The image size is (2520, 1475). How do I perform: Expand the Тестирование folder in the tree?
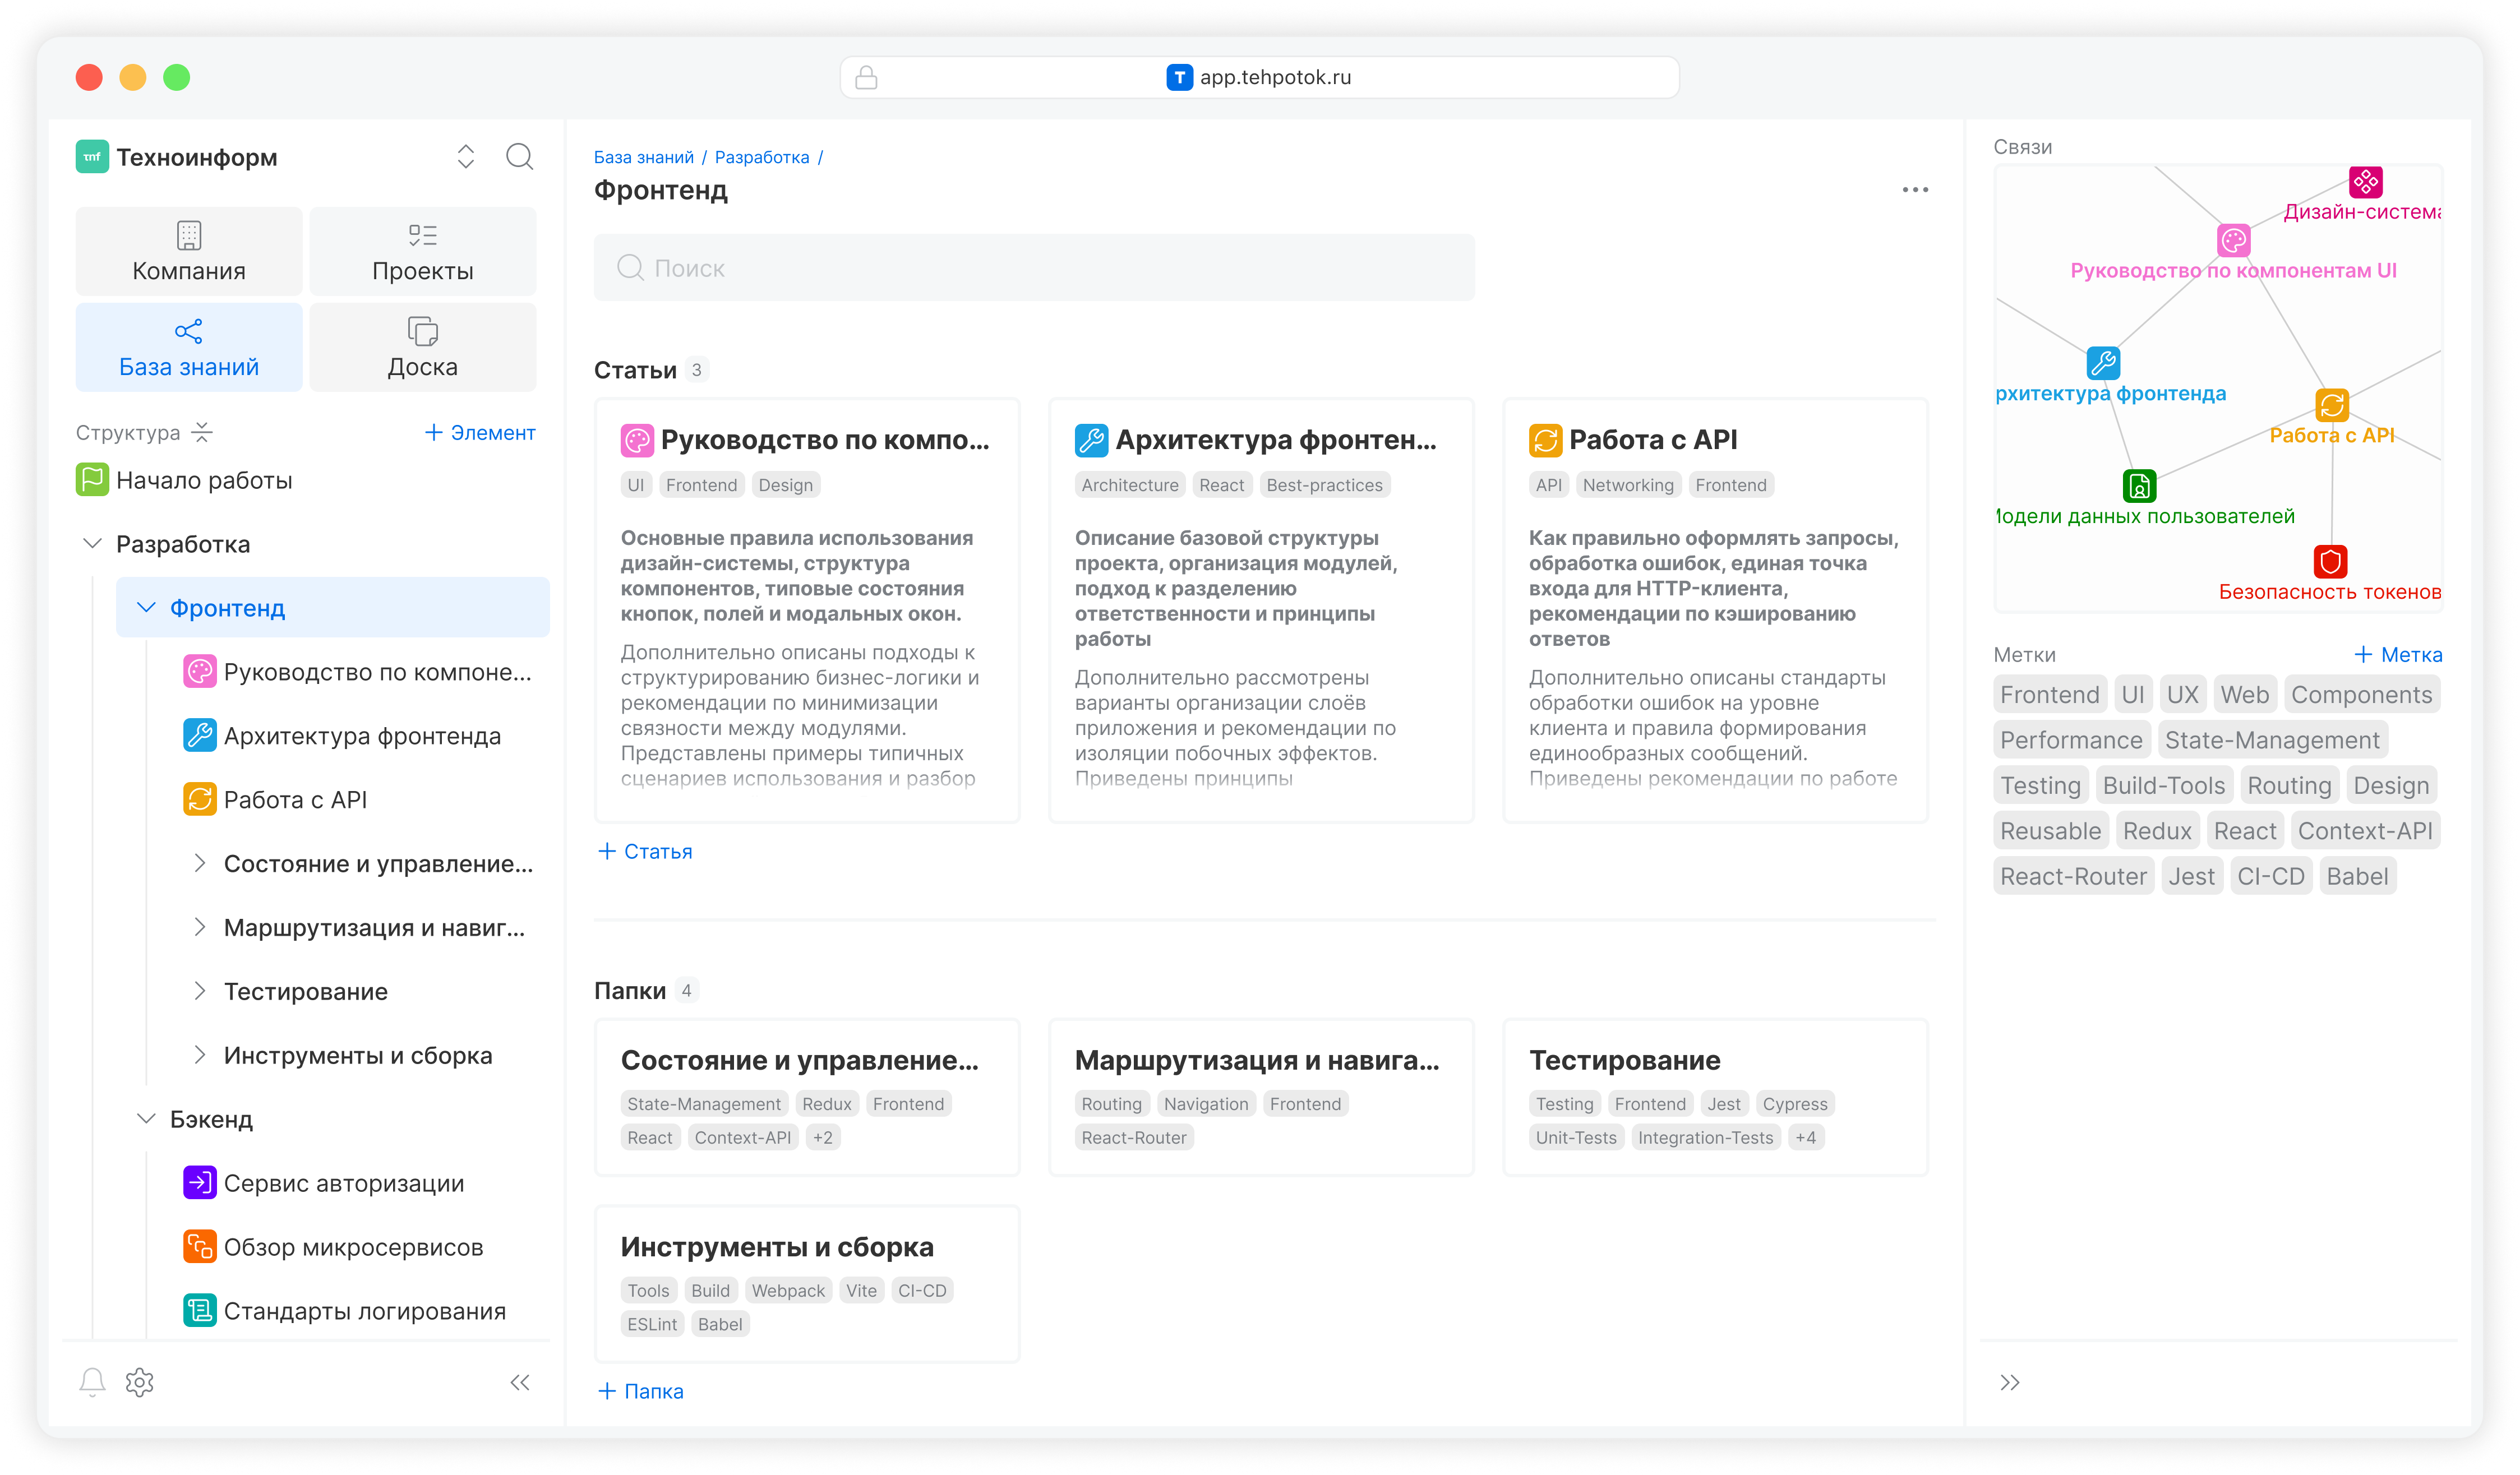tap(200, 990)
